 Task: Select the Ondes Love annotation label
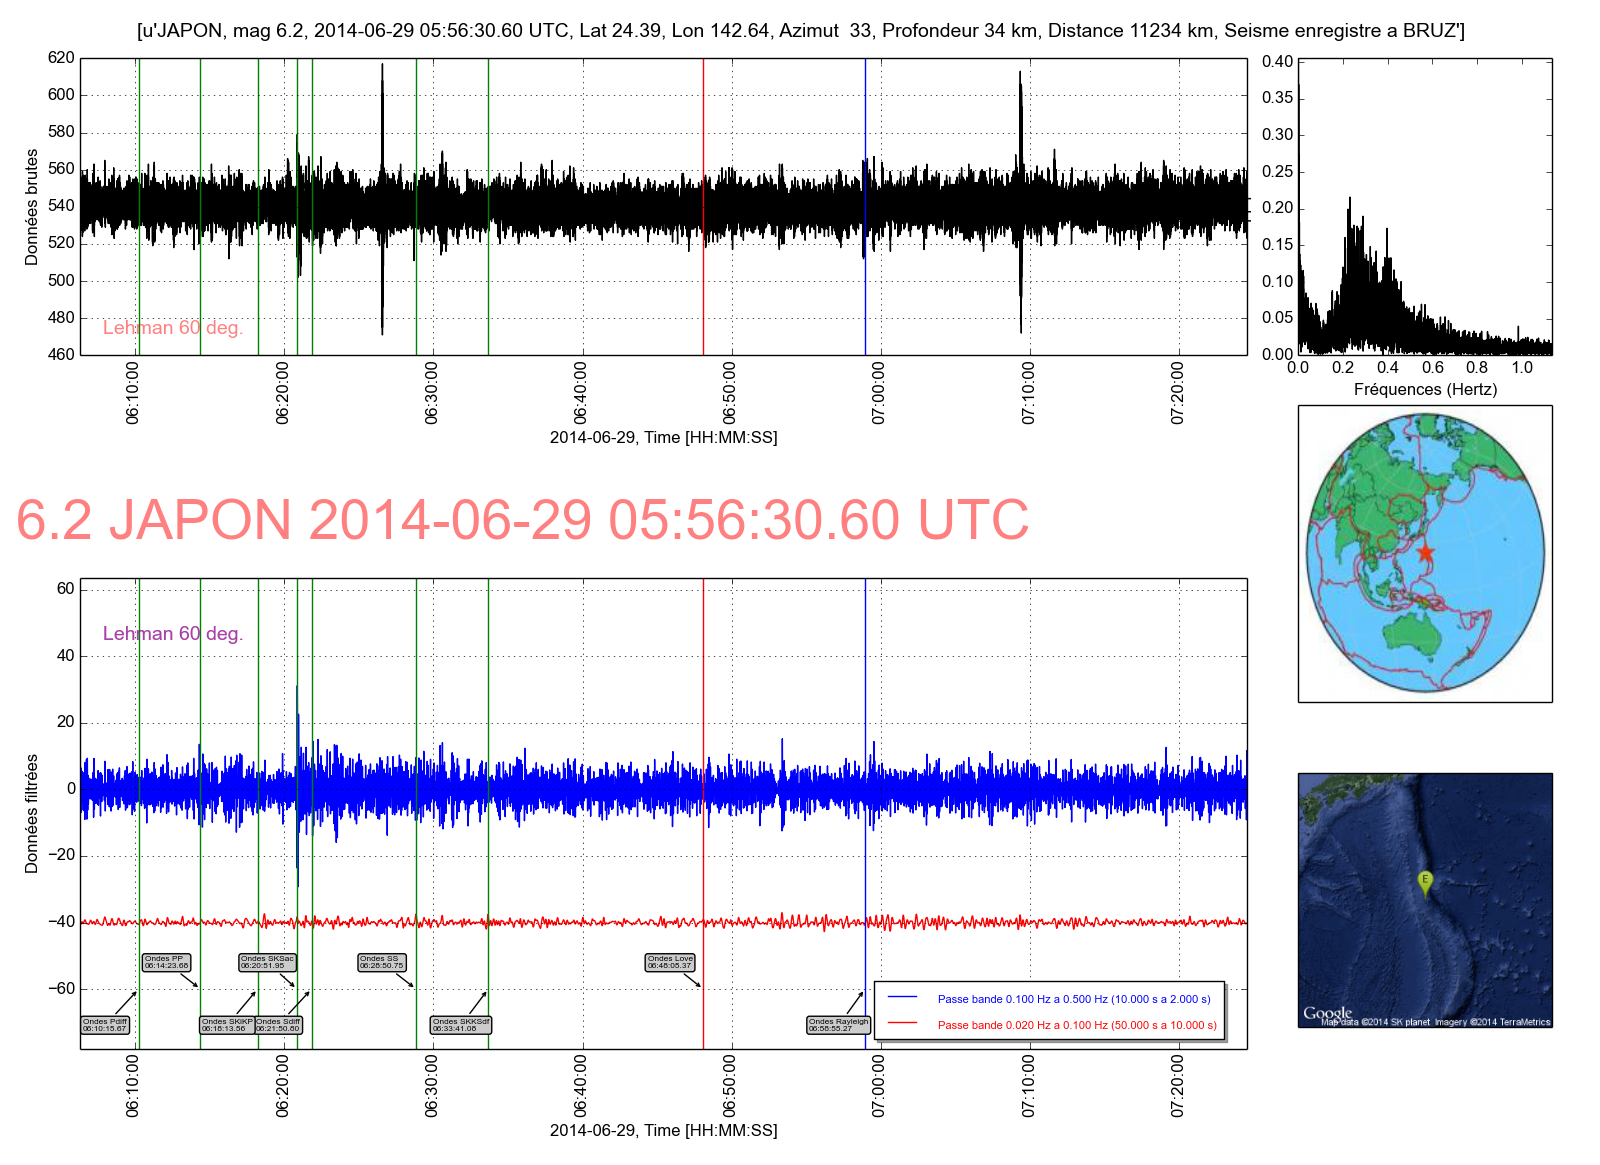pos(670,962)
